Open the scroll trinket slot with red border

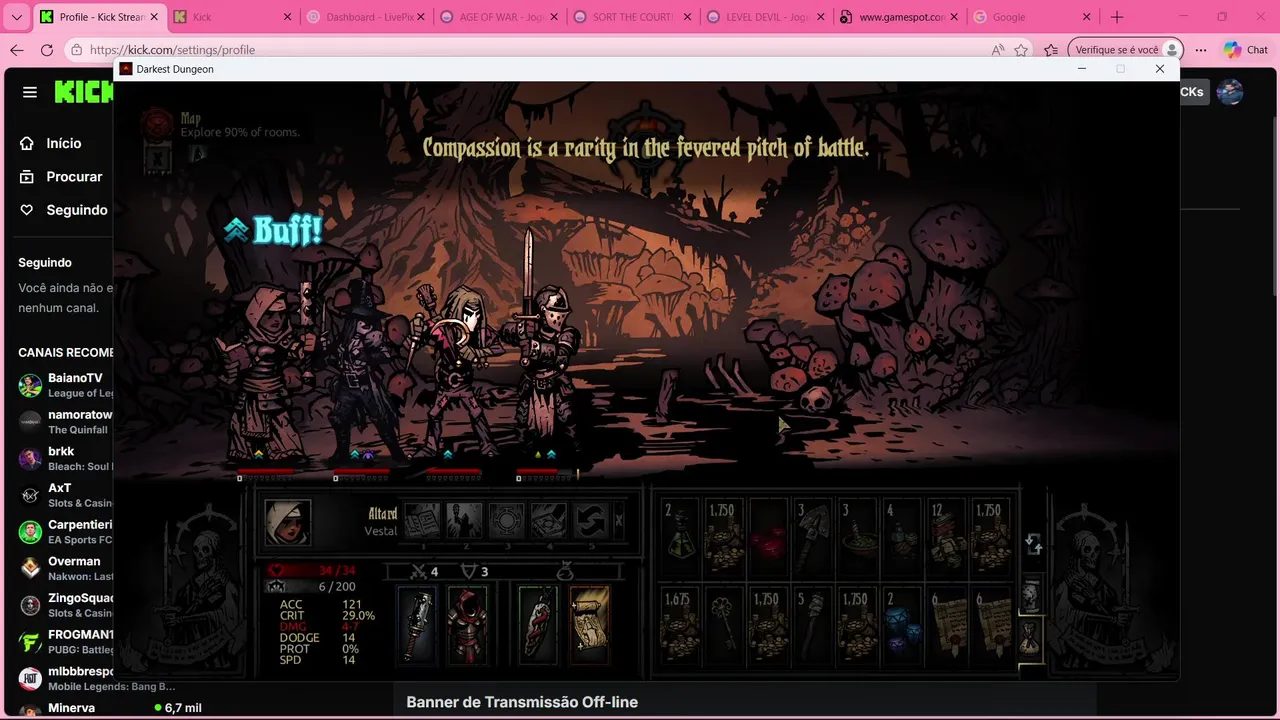[x=590, y=626]
